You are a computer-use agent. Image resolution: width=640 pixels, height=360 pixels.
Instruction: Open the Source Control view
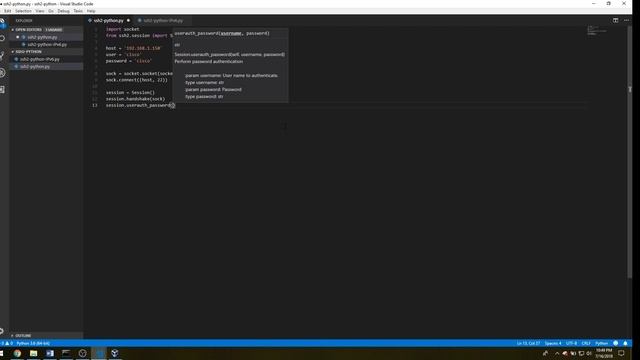pos(2,56)
